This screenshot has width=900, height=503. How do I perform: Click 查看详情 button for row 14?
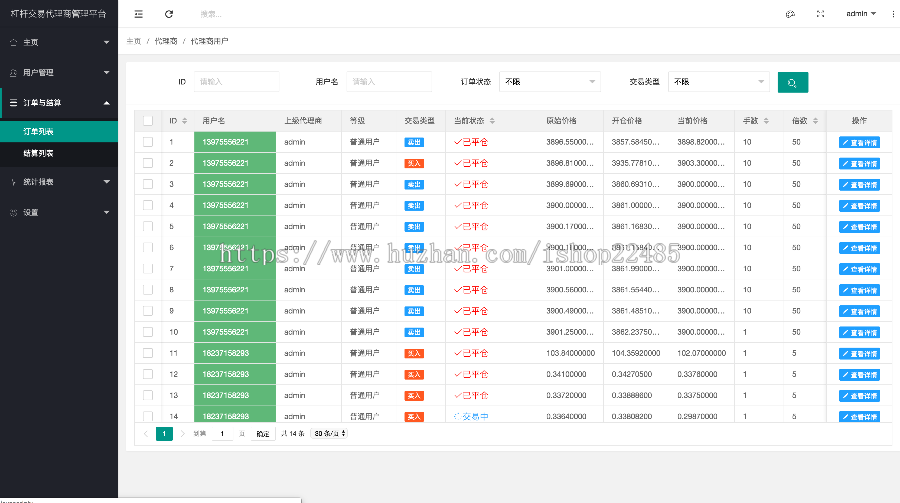pos(859,417)
